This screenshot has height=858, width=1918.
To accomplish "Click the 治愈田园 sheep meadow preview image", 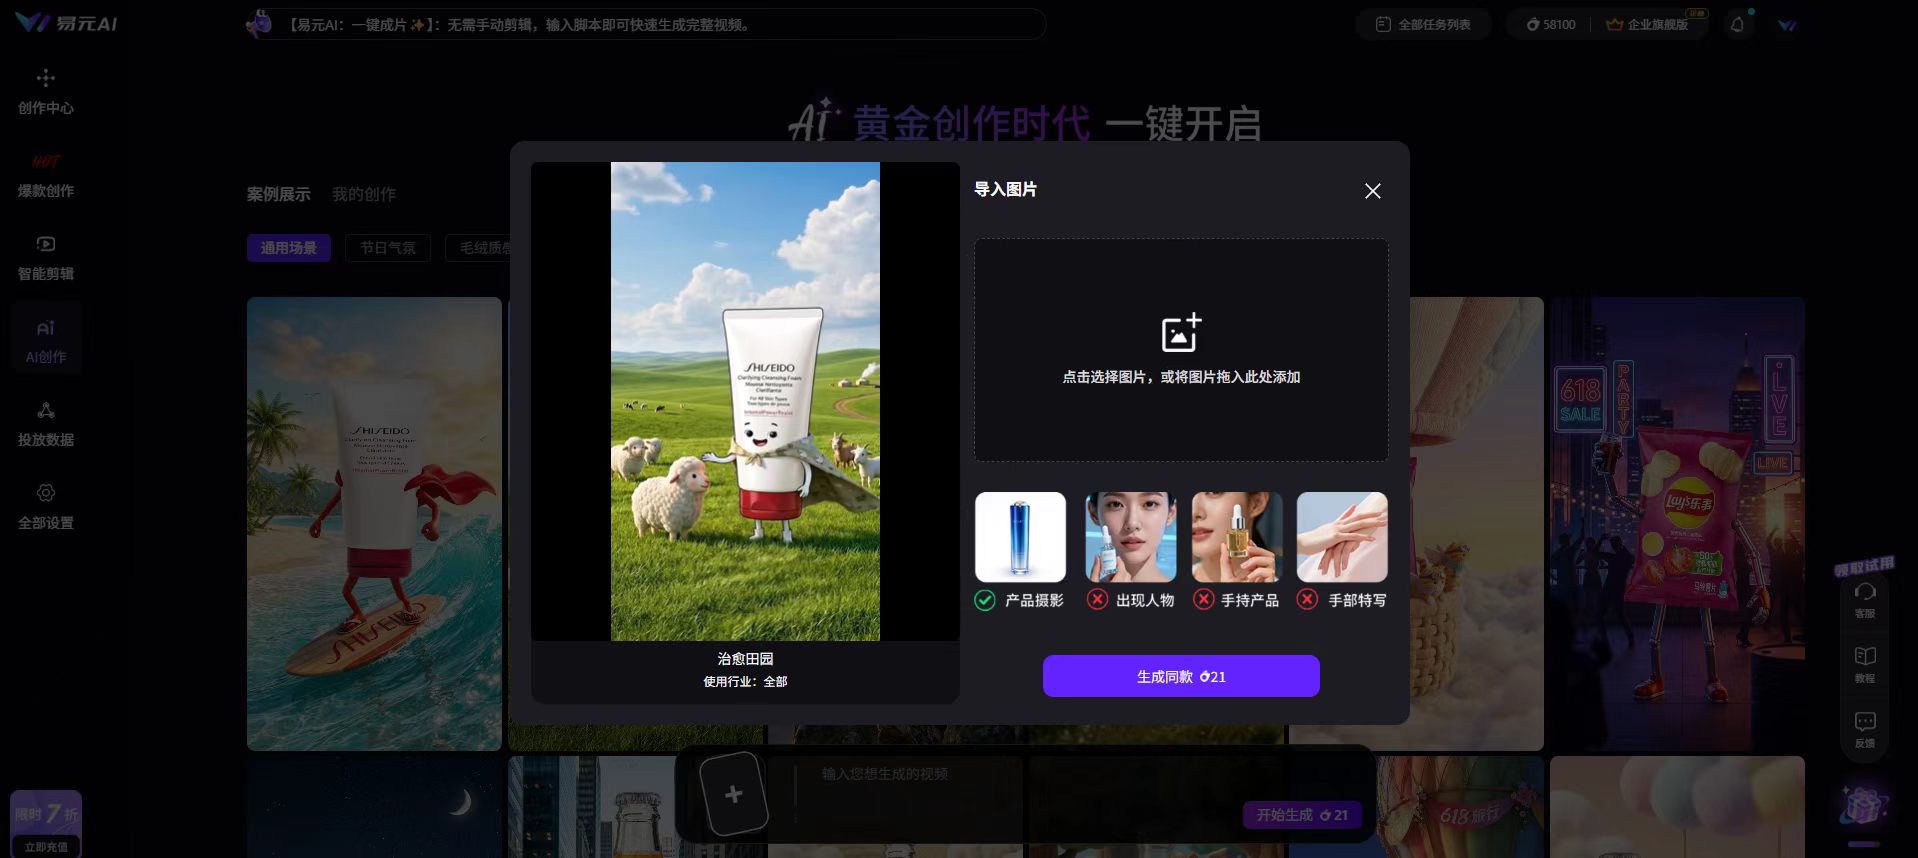I will [x=745, y=401].
